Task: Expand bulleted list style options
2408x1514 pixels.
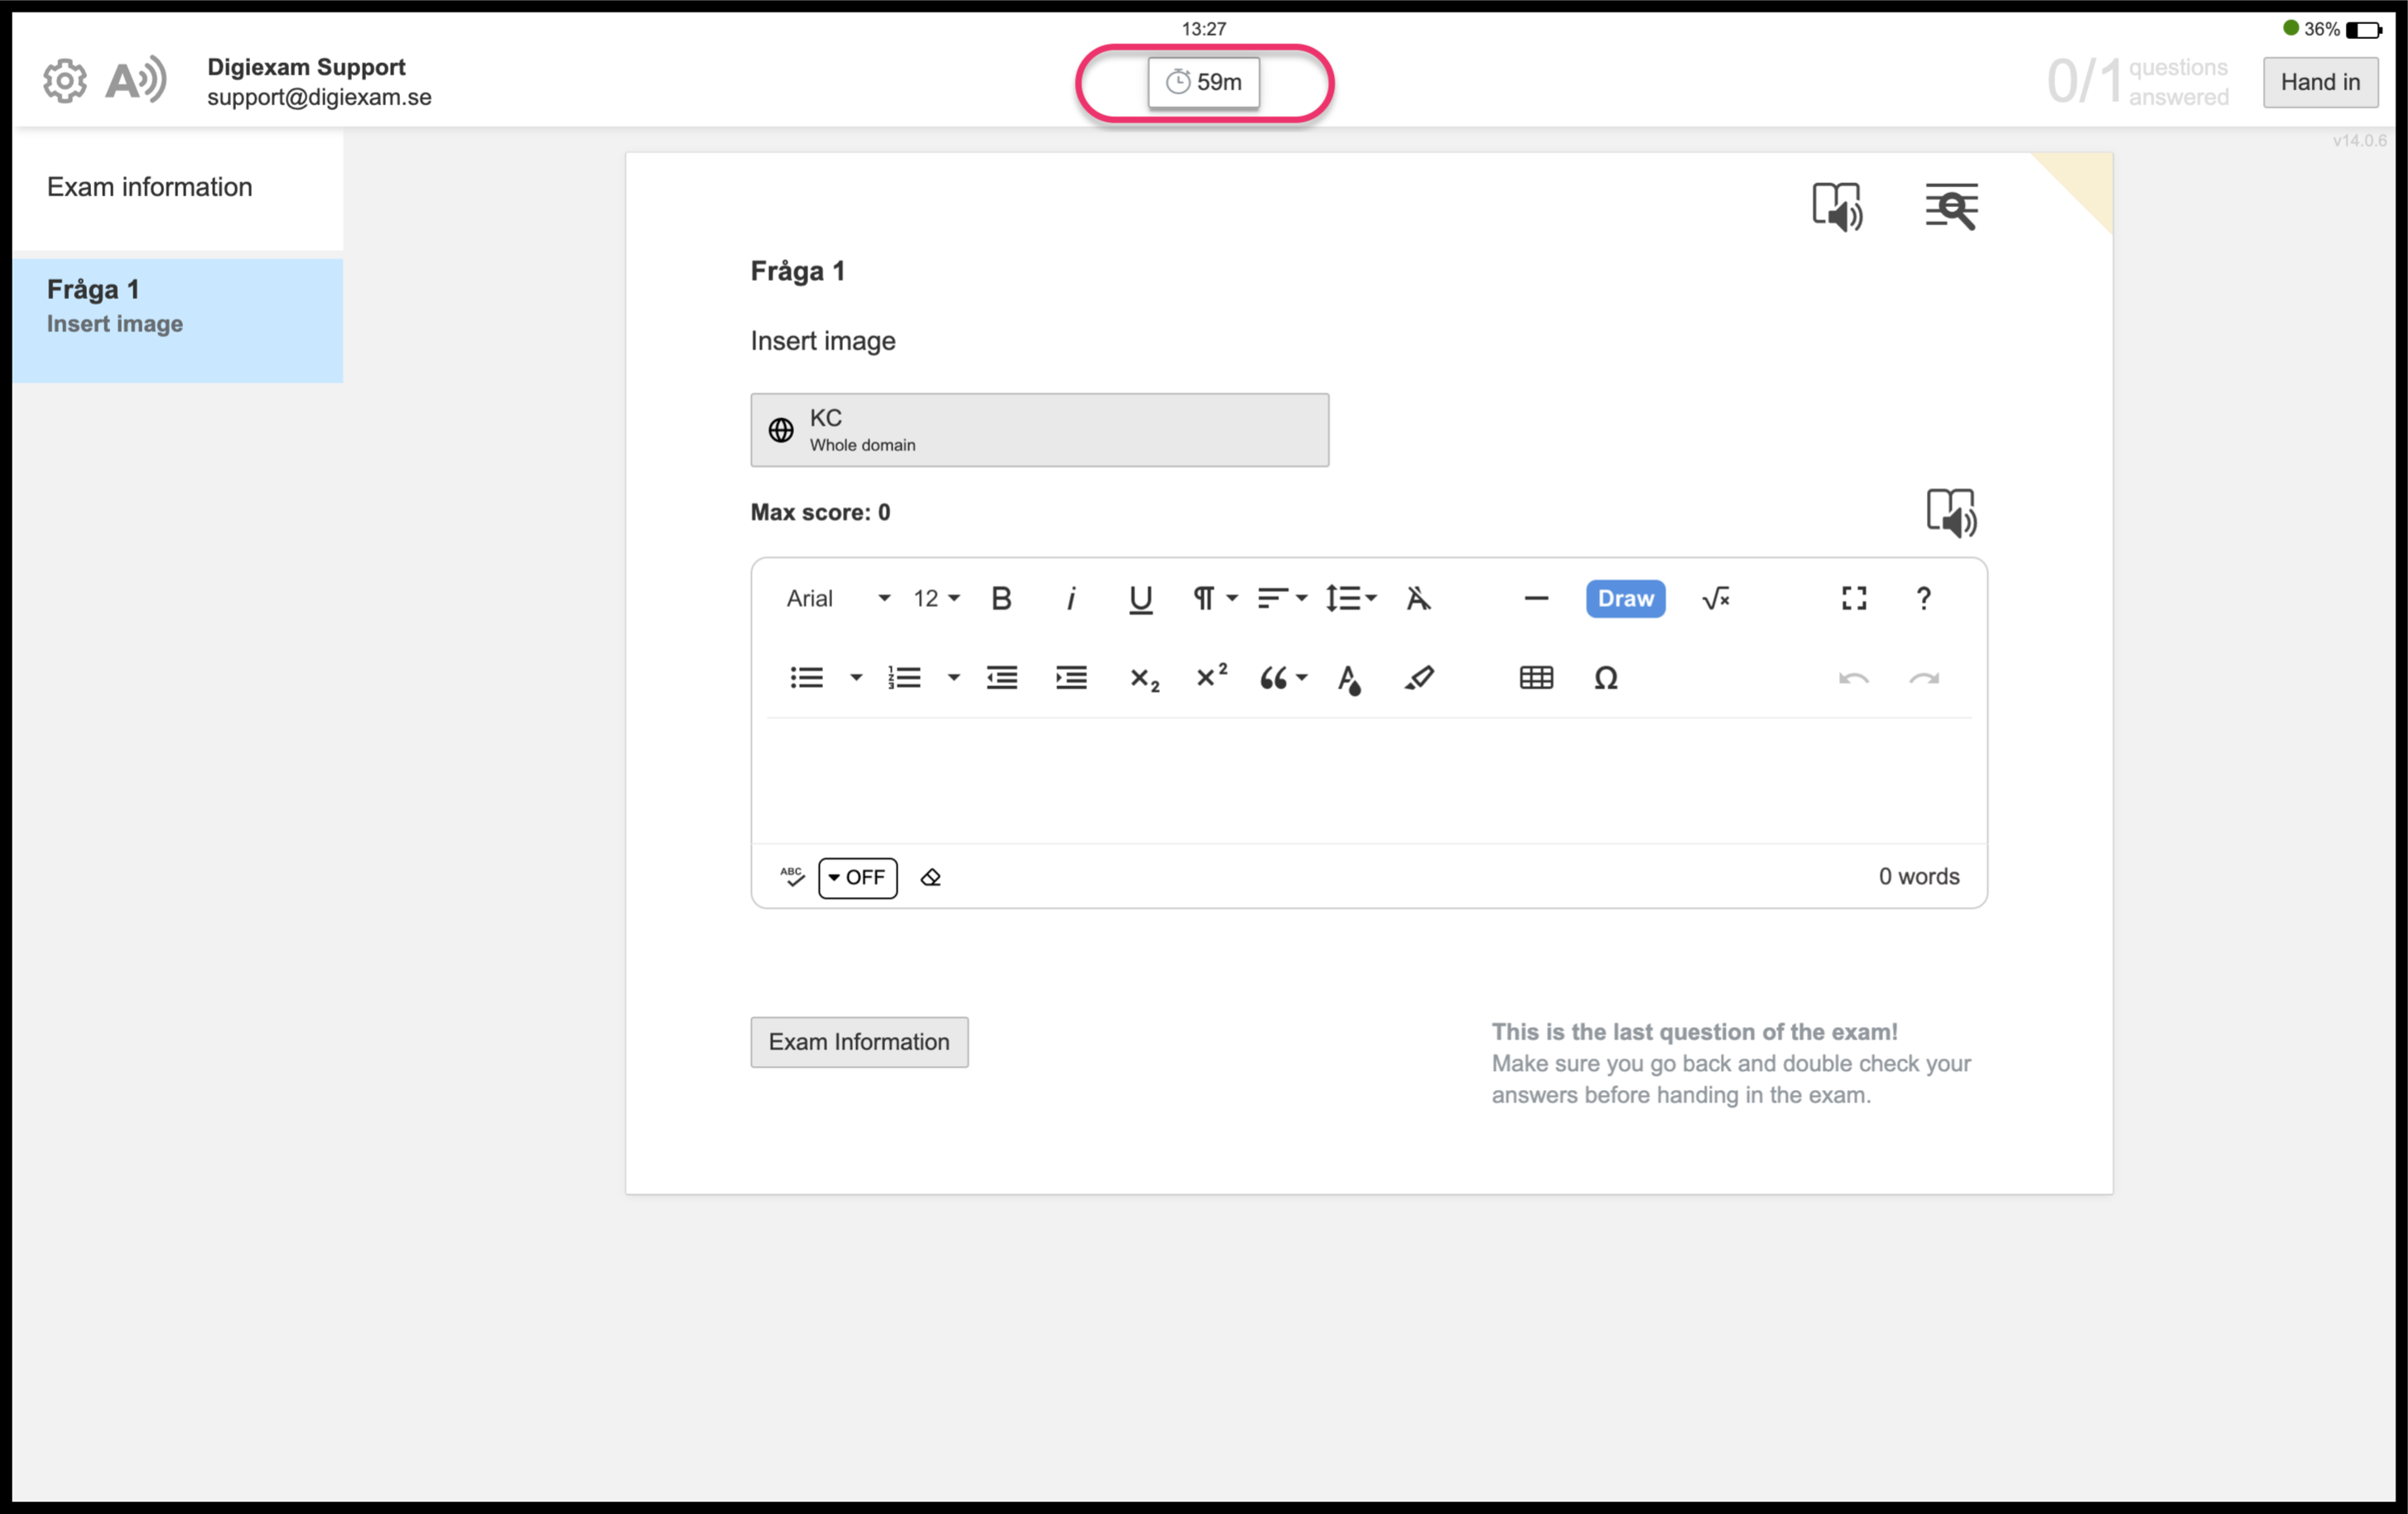Action: (856, 678)
